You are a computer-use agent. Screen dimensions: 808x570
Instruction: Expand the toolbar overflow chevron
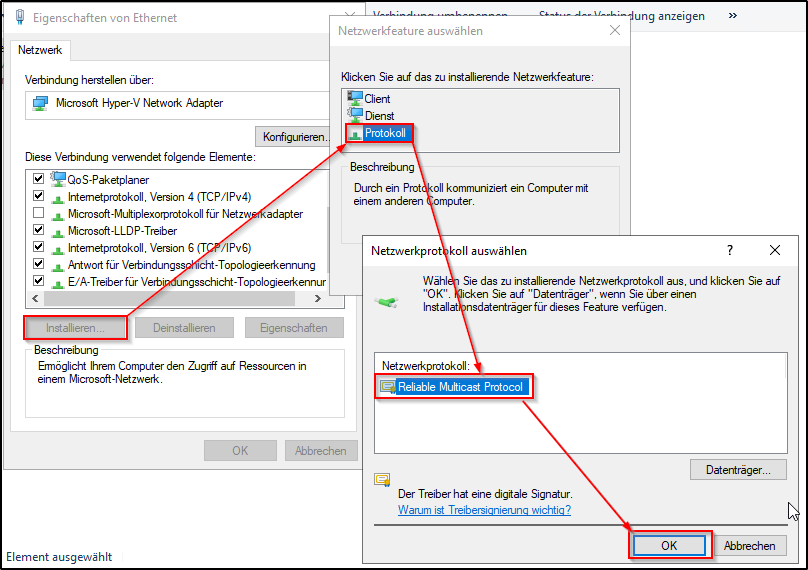733,16
